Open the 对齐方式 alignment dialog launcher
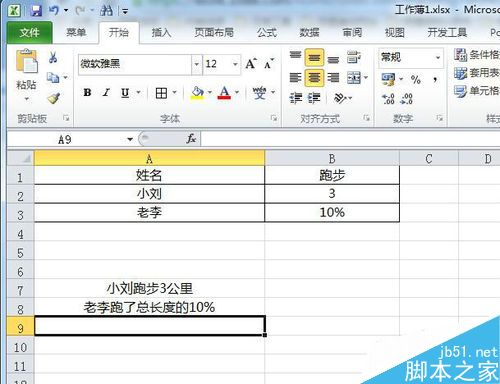 366,118
